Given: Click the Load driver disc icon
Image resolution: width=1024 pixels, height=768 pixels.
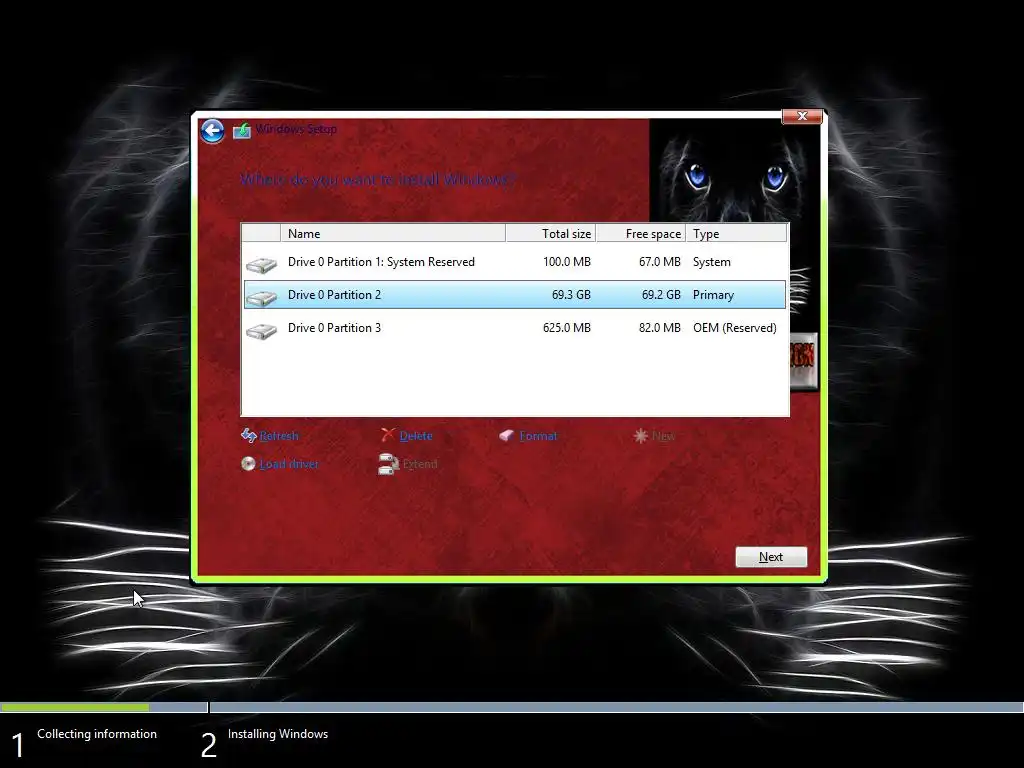Looking at the screenshot, I should coord(248,464).
